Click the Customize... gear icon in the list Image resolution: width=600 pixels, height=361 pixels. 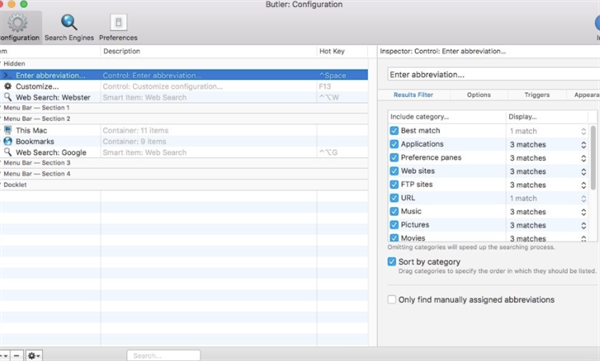point(8,86)
